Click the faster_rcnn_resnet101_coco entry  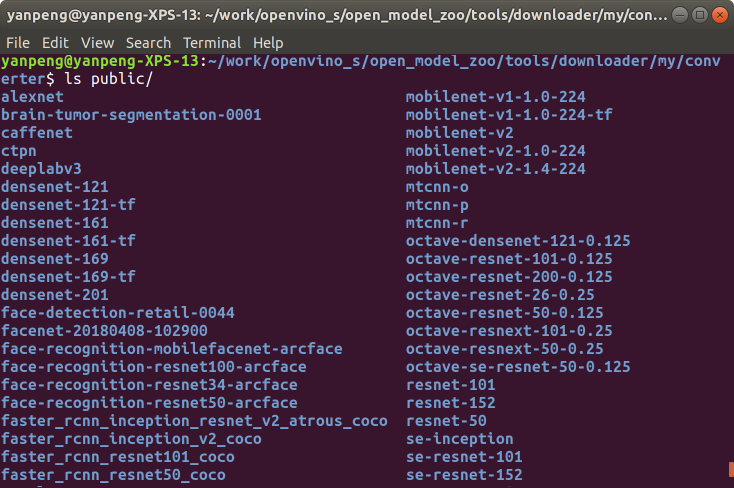pos(118,457)
